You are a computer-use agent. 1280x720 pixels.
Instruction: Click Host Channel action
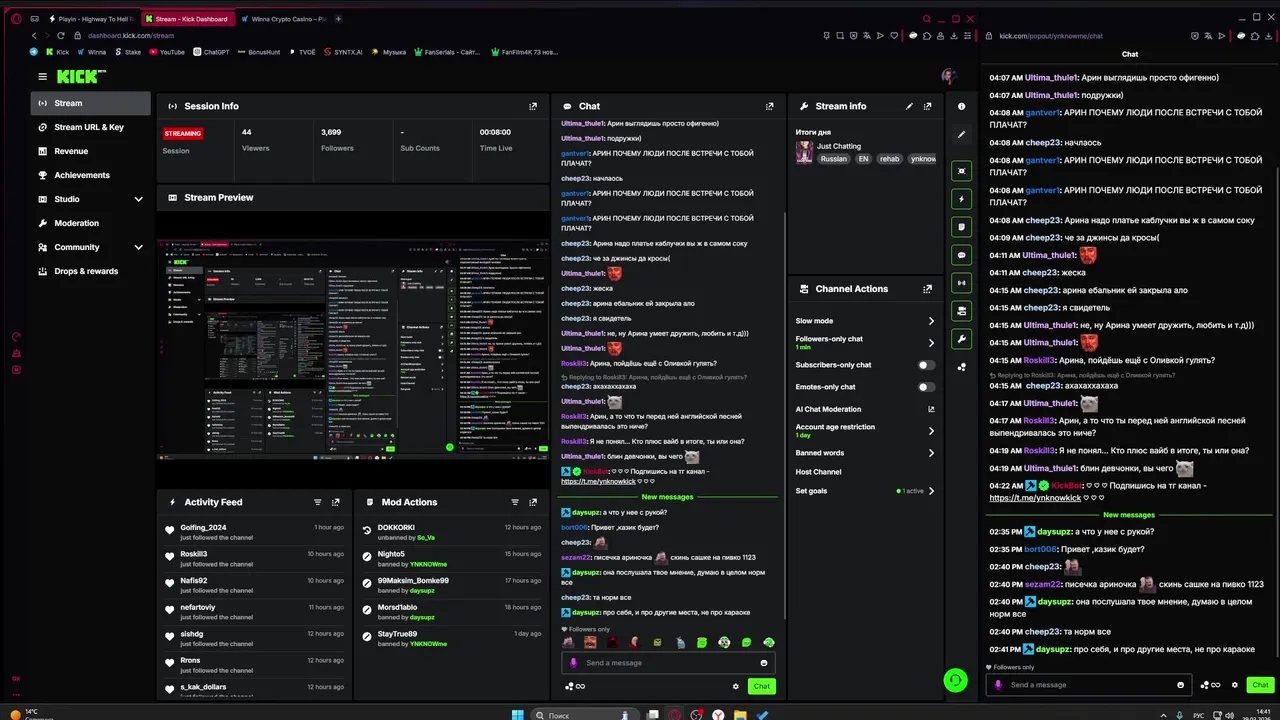818,472
